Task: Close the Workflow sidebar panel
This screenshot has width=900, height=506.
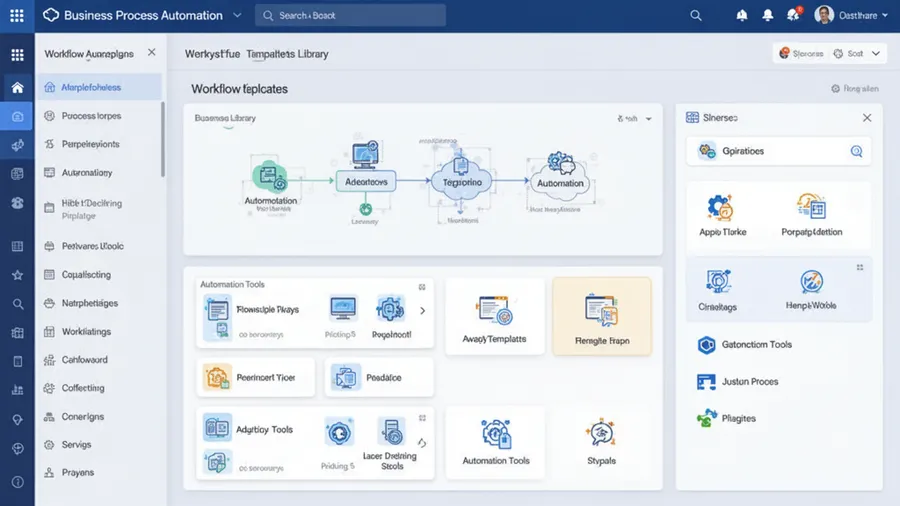Action: pos(152,52)
